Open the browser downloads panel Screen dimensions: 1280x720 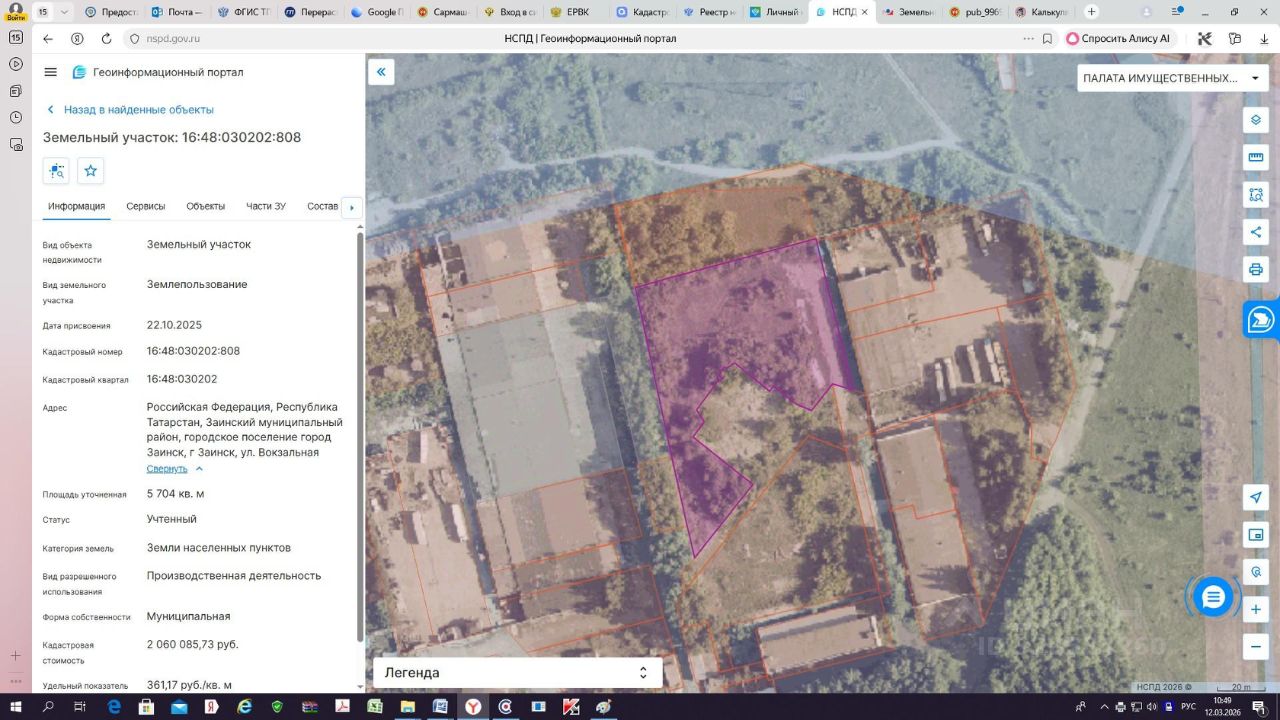[1264, 38]
